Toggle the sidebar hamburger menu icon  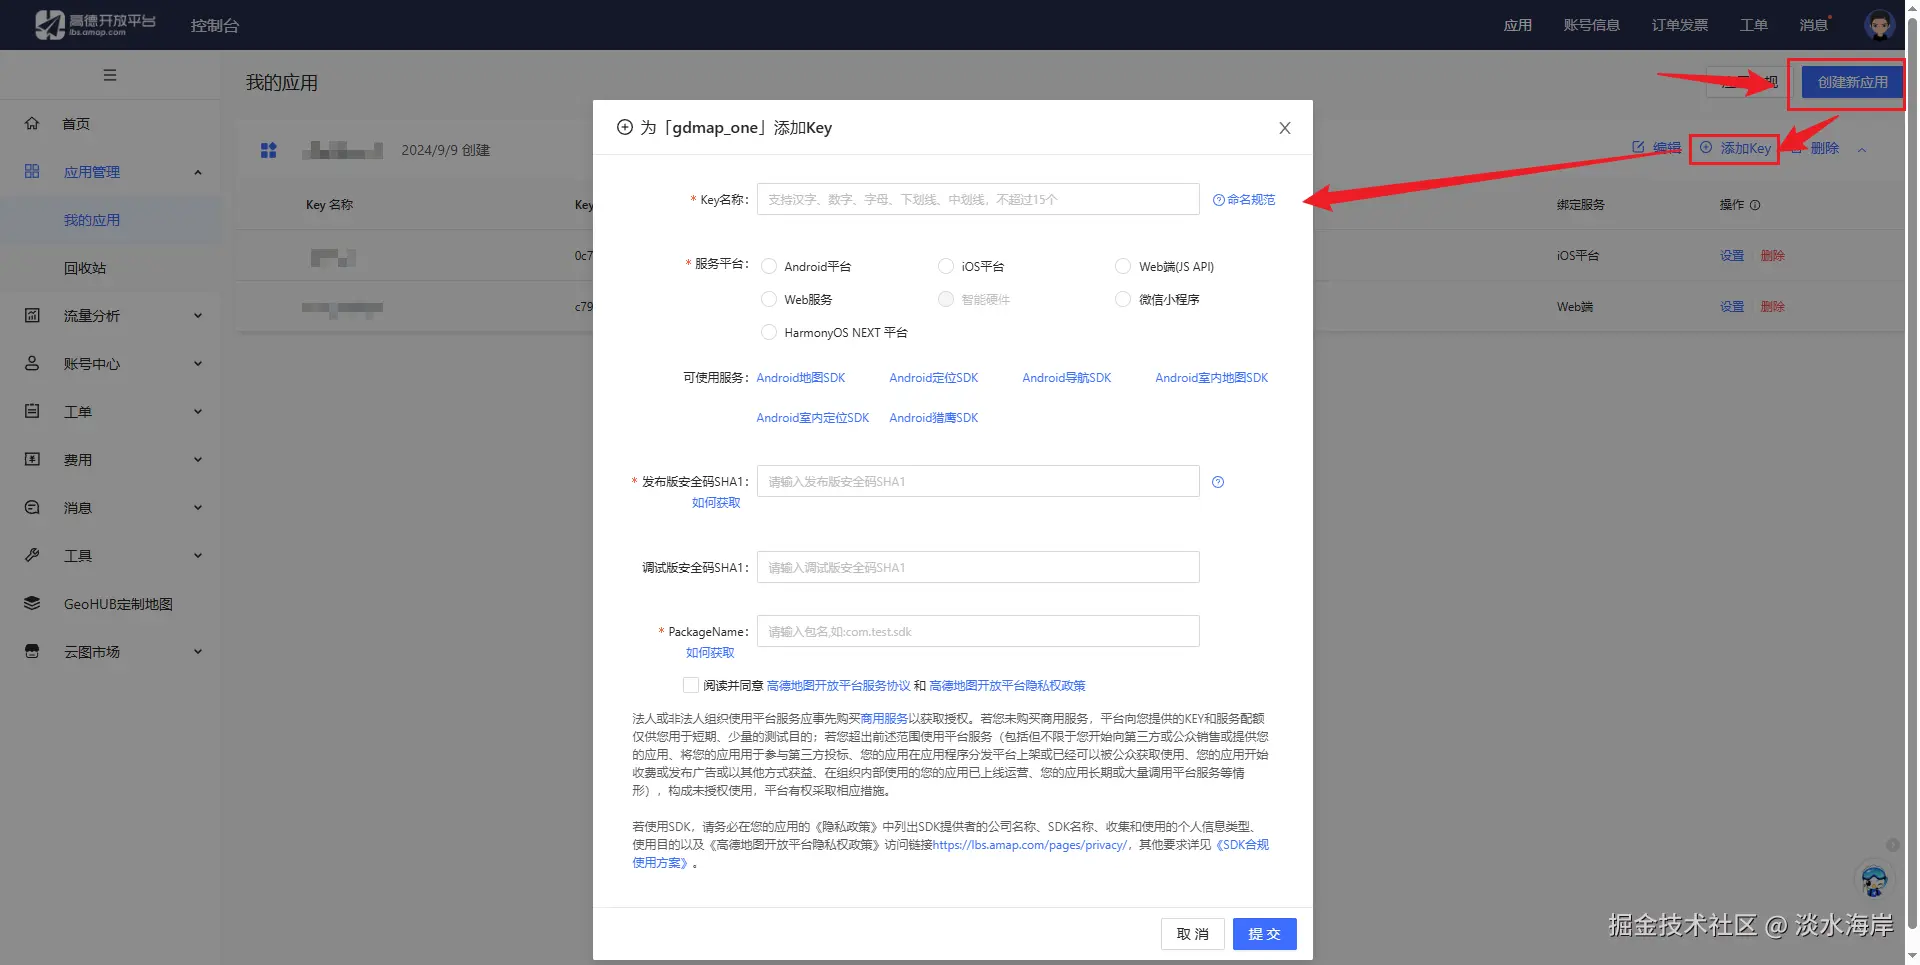(110, 75)
